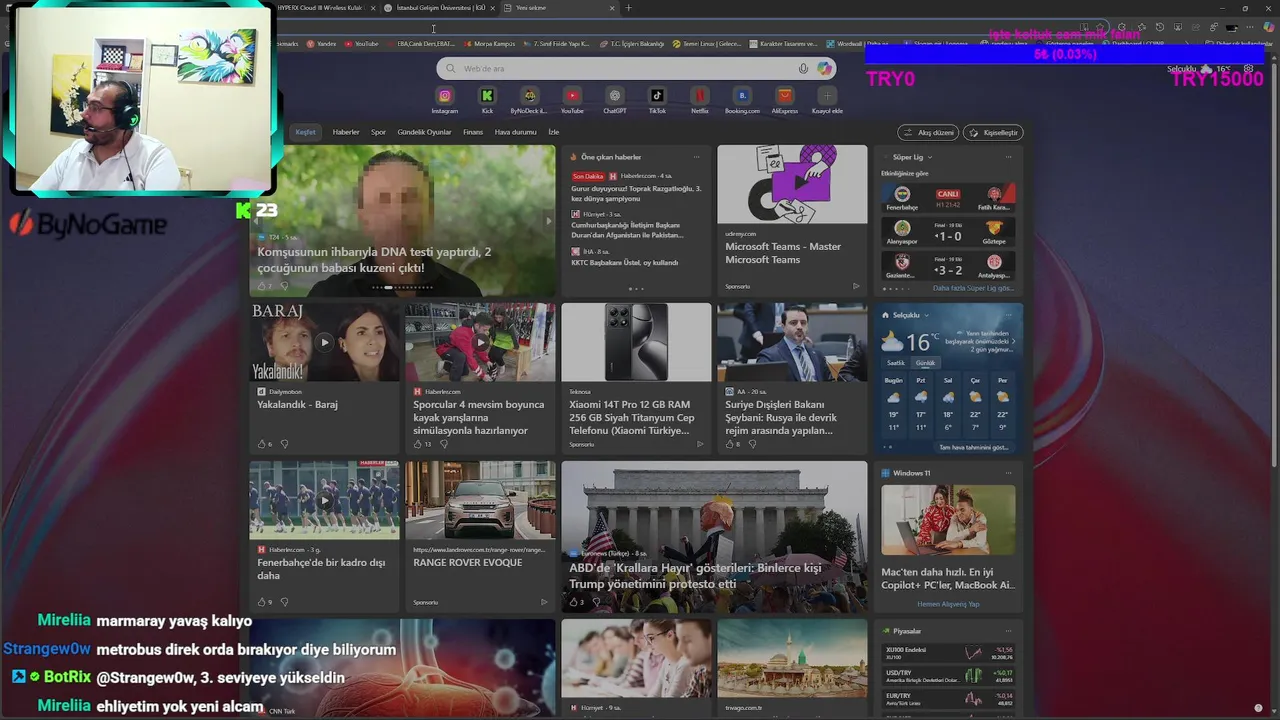Open ad info icon on Range Rover card
The width and height of the screenshot is (1280, 720).
point(543,602)
